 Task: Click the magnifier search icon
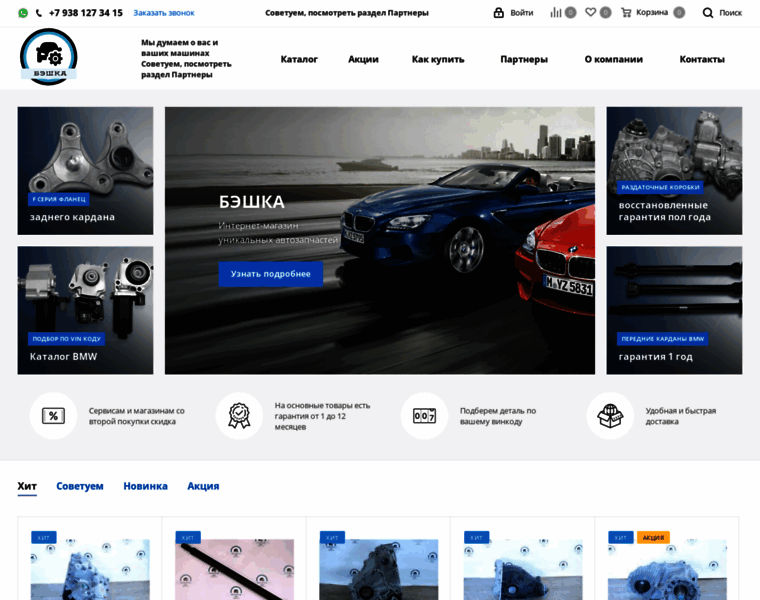pyautogui.click(x=708, y=13)
